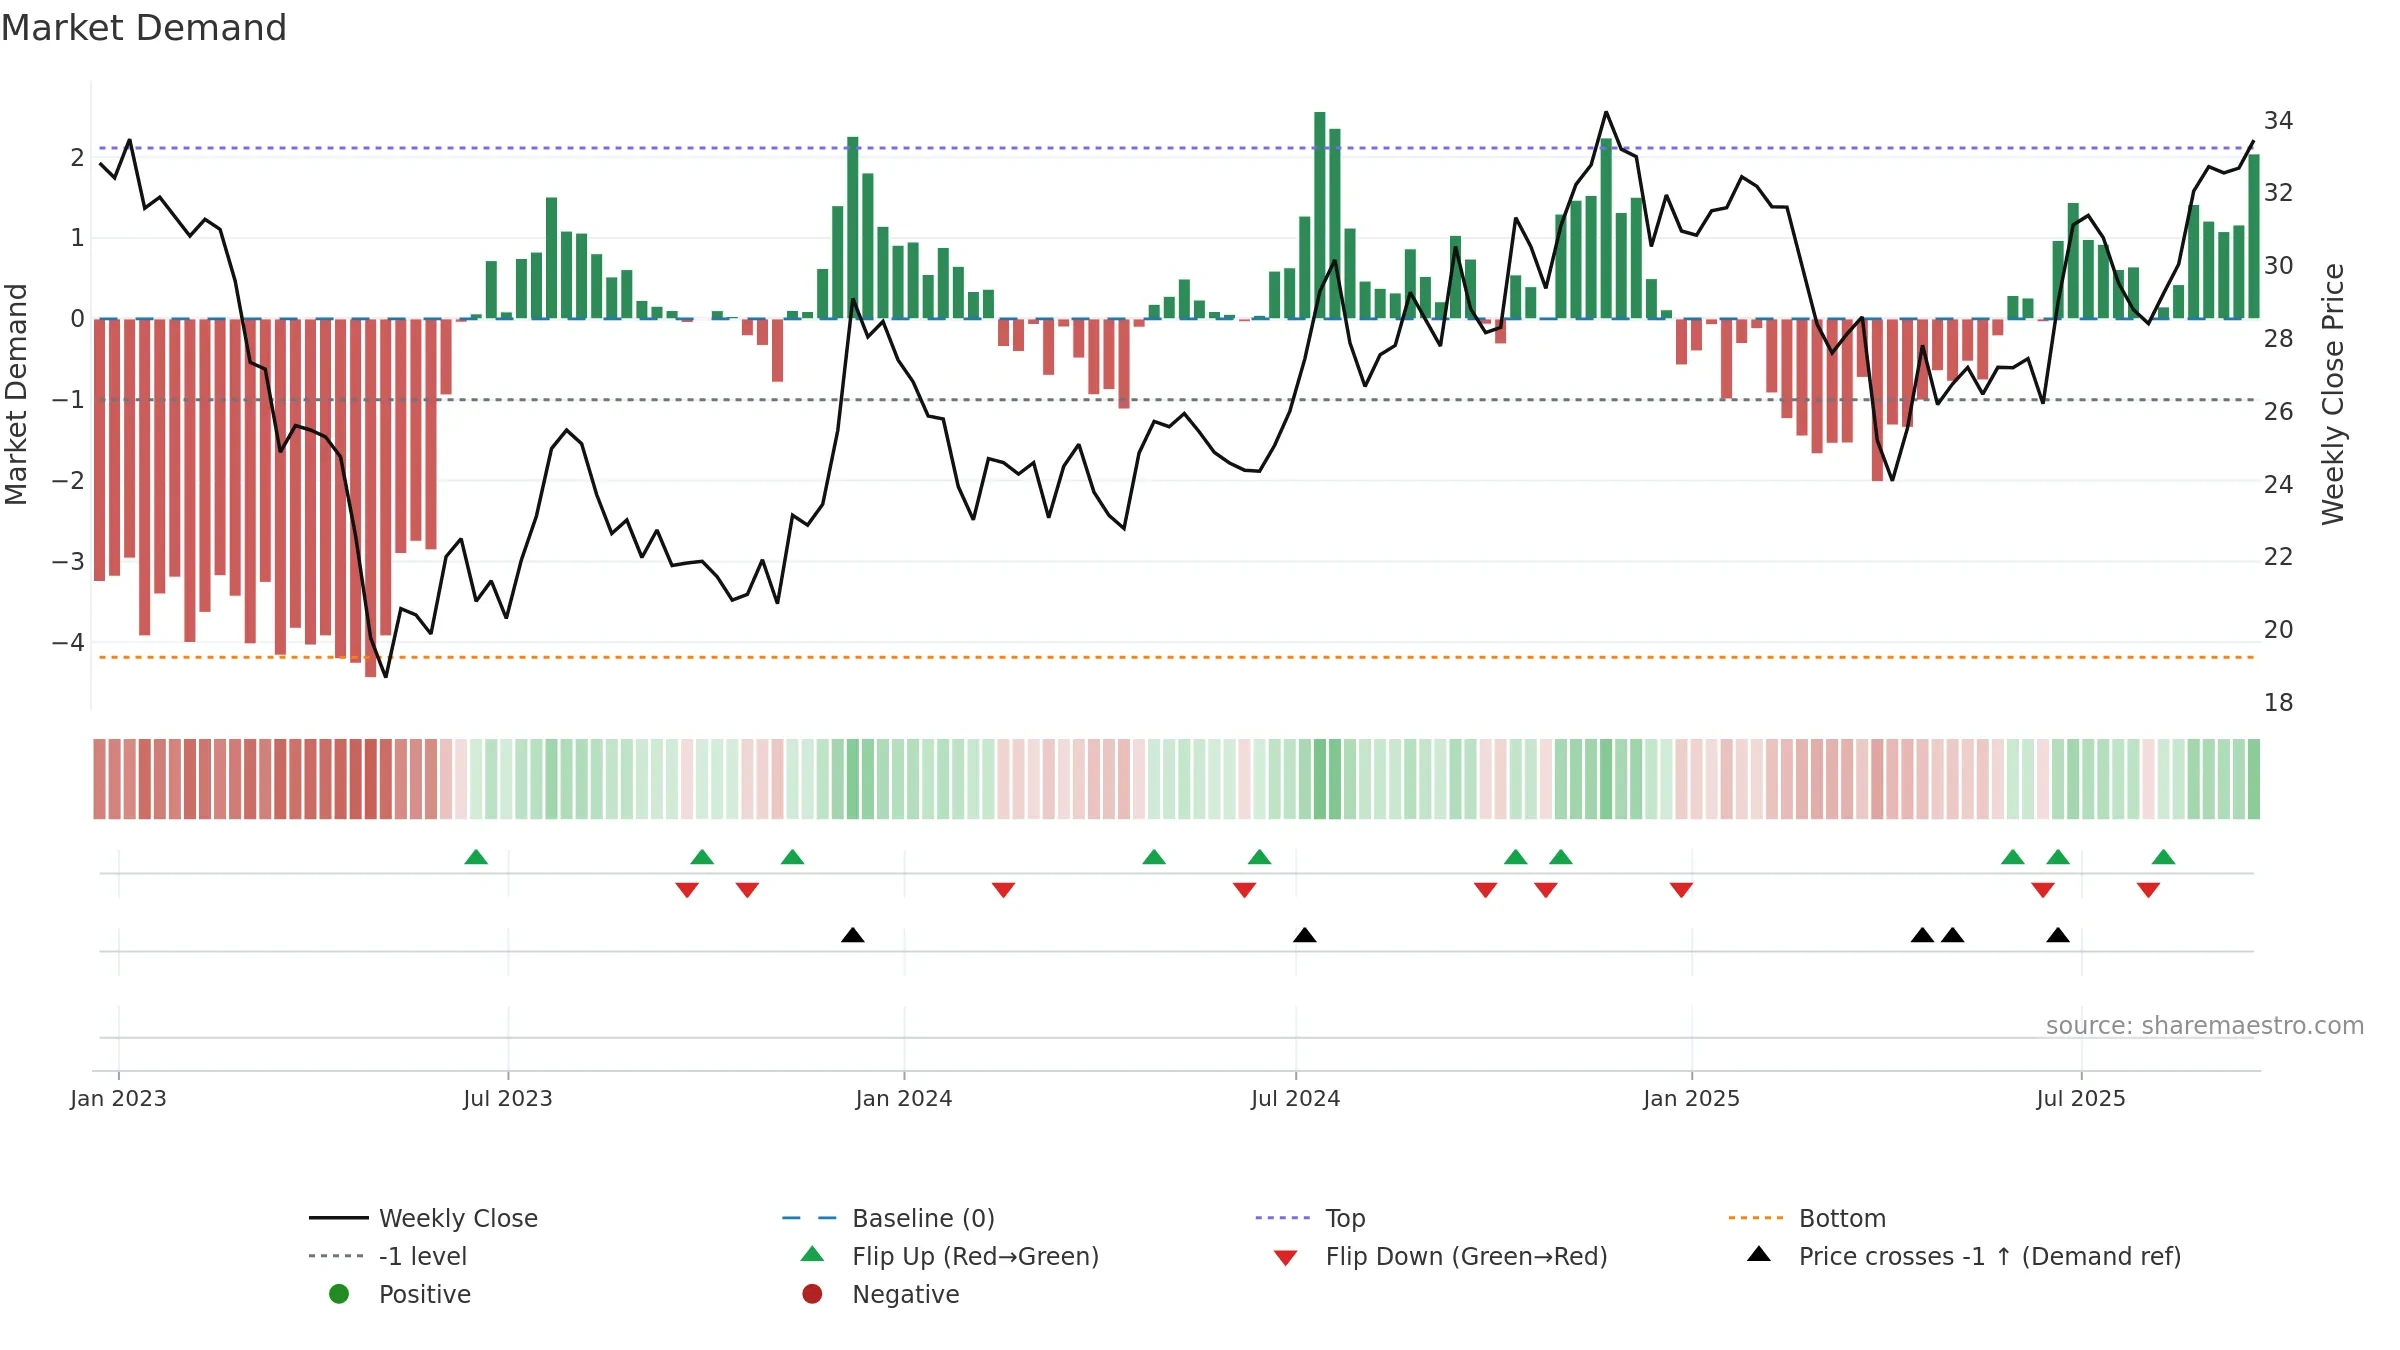Click the Jan 2025 axis label
2400x1350 pixels.
(1692, 1098)
